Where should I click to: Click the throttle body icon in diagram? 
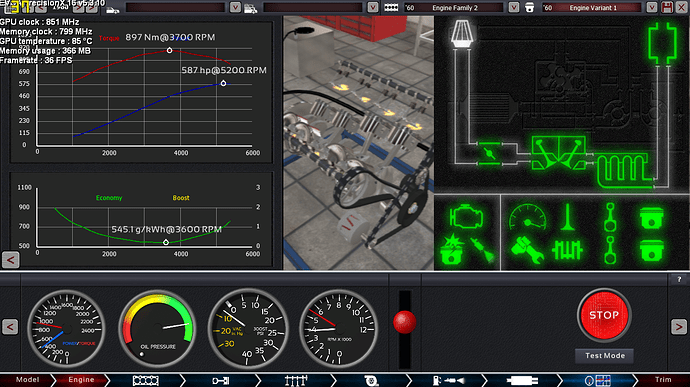point(489,153)
